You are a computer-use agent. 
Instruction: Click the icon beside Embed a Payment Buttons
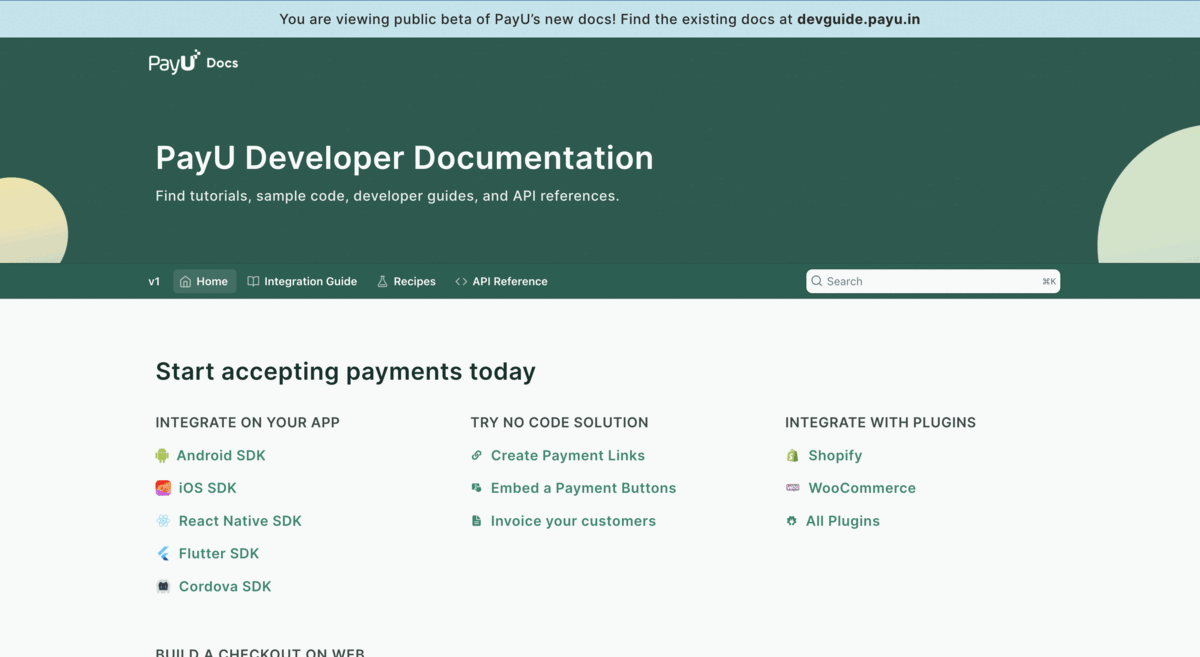pyautogui.click(x=476, y=488)
